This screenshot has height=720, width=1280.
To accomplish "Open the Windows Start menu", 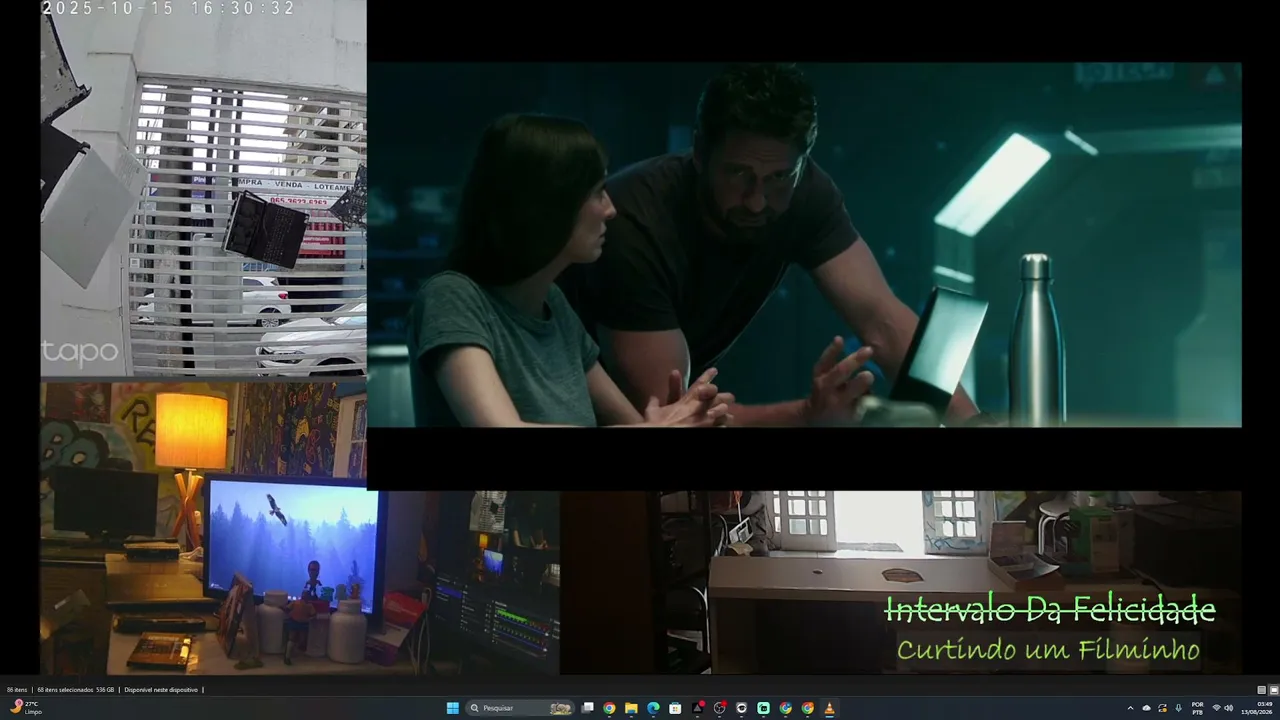I will click(x=452, y=708).
